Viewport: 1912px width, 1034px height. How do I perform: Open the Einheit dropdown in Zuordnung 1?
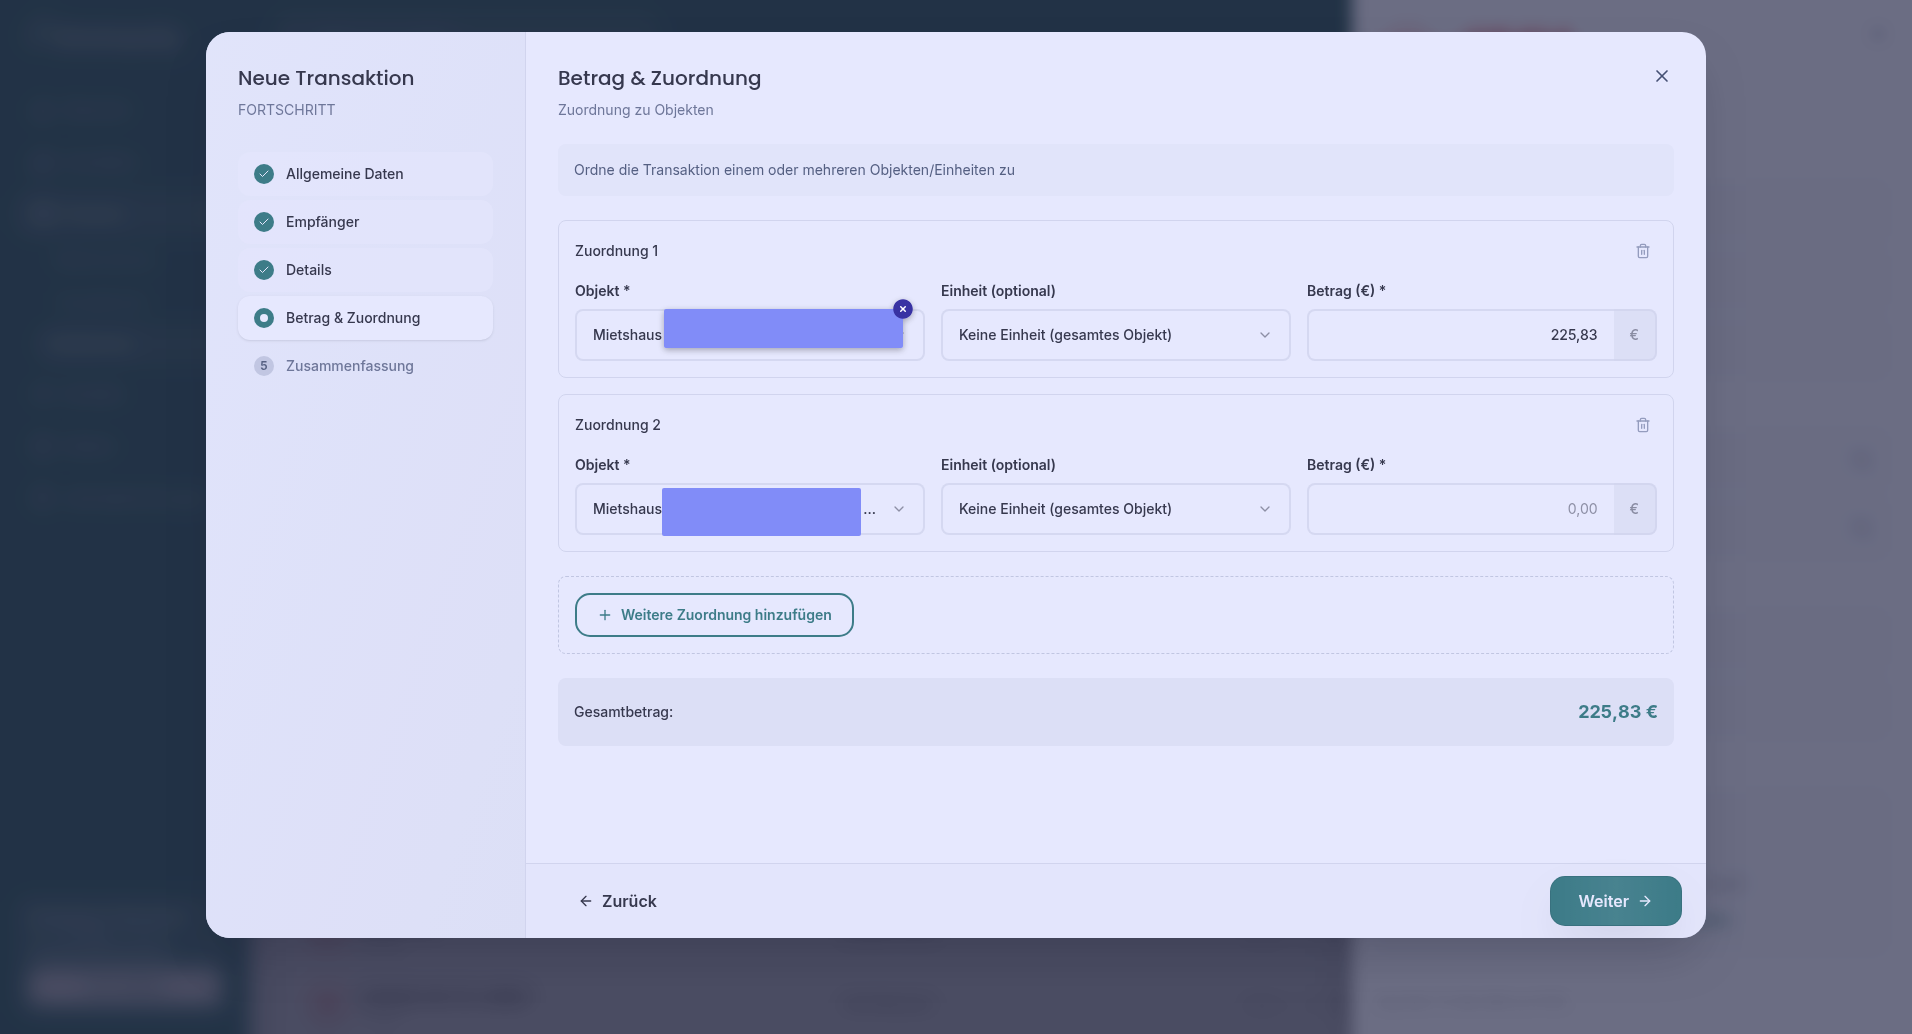pyautogui.click(x=1116, y=335)
